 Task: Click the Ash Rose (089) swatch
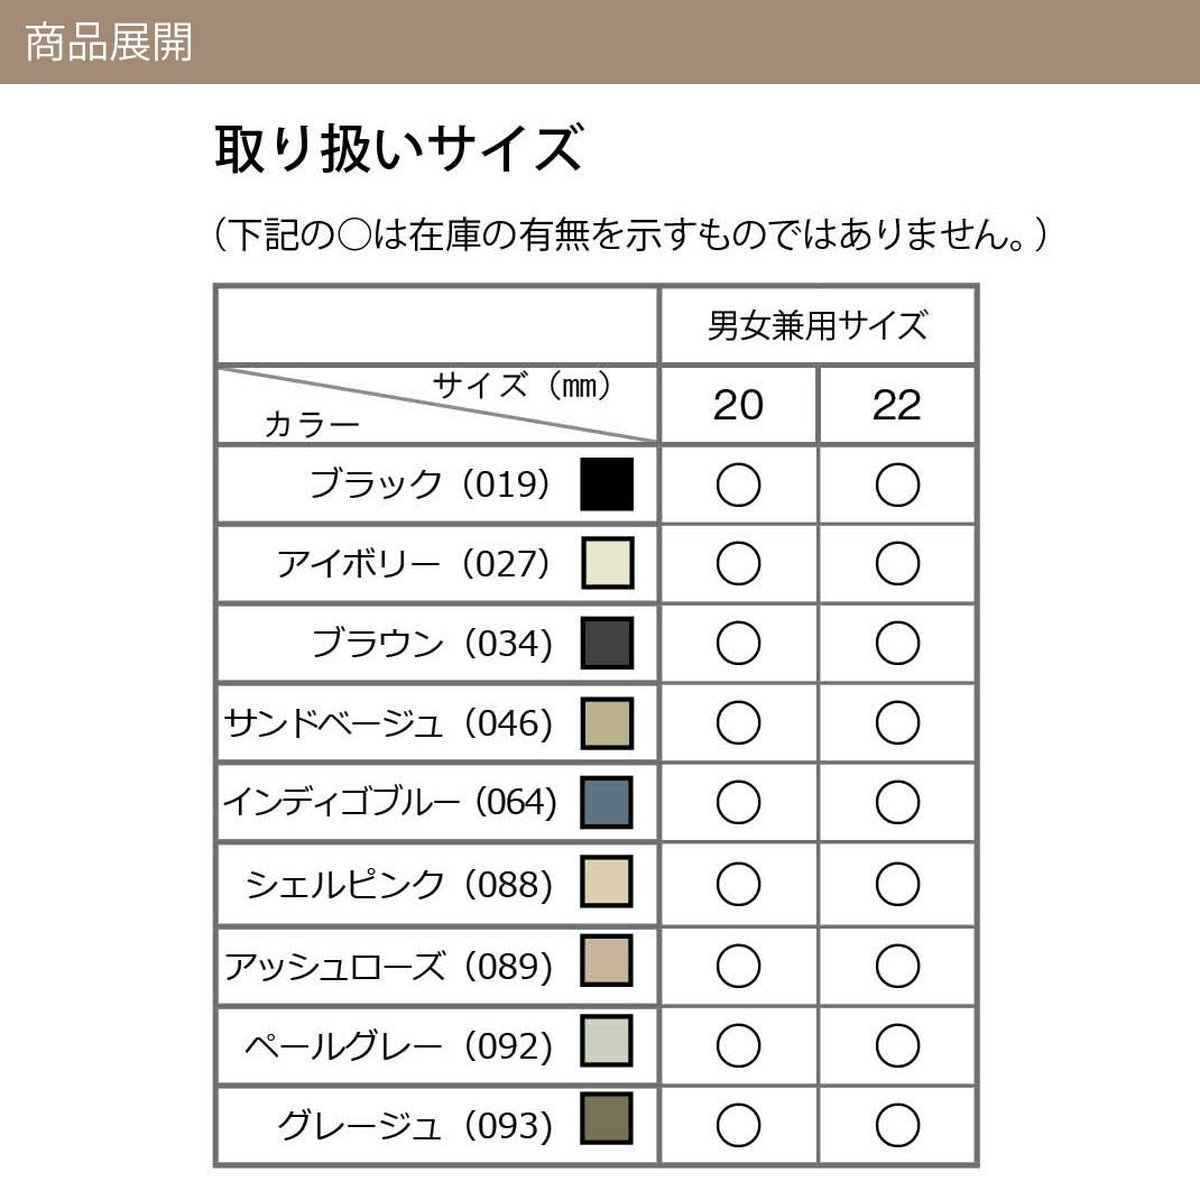click(607, 962)
